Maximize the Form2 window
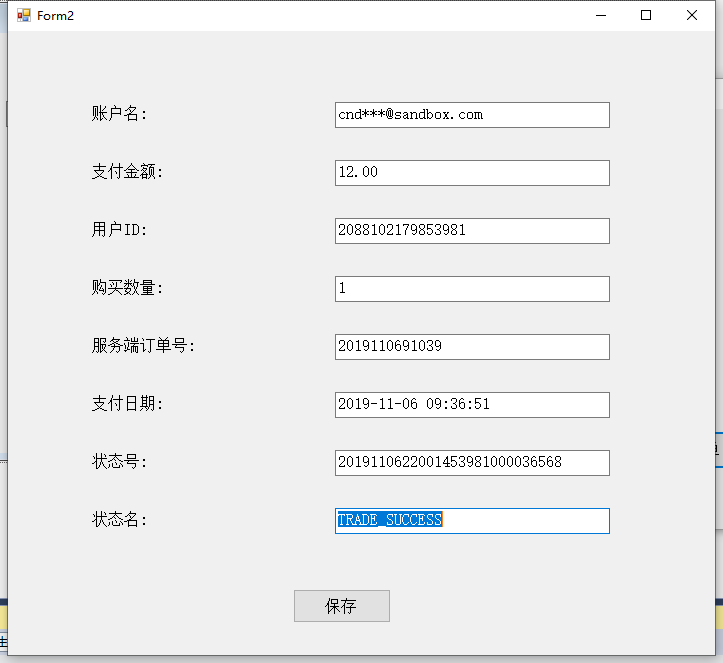 click(x=646, y=15)
